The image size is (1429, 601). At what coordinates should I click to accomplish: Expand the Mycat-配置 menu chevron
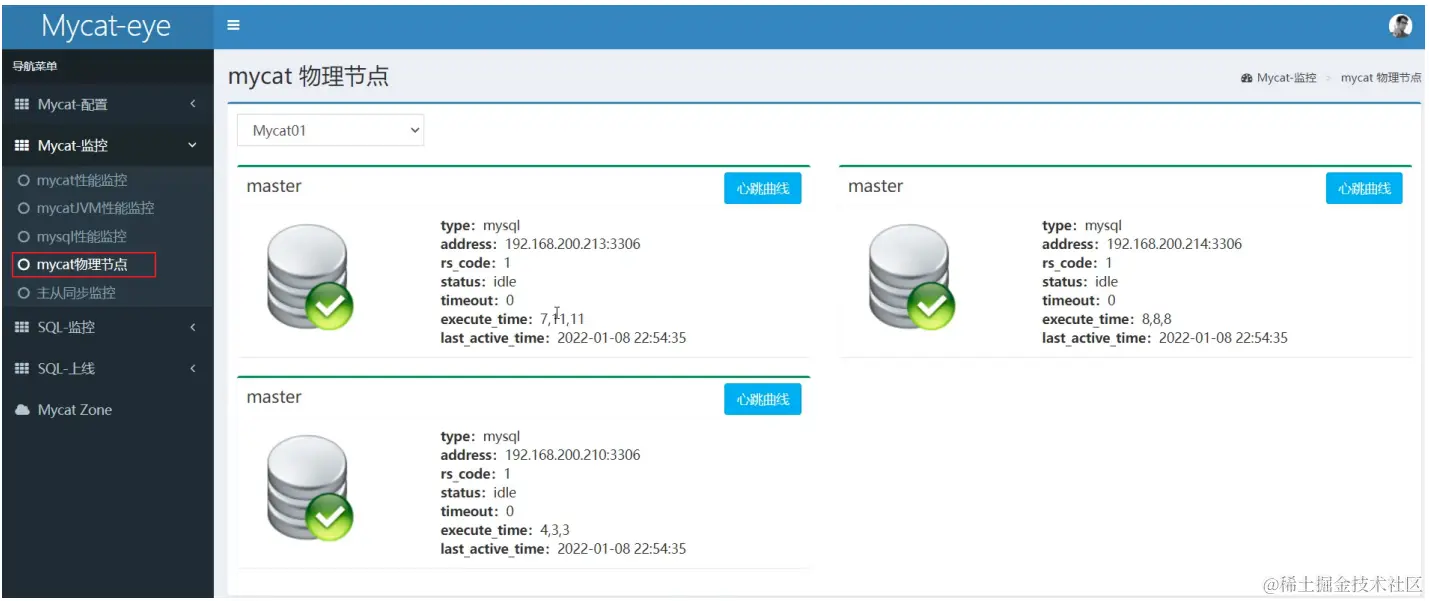pos(193,104)
